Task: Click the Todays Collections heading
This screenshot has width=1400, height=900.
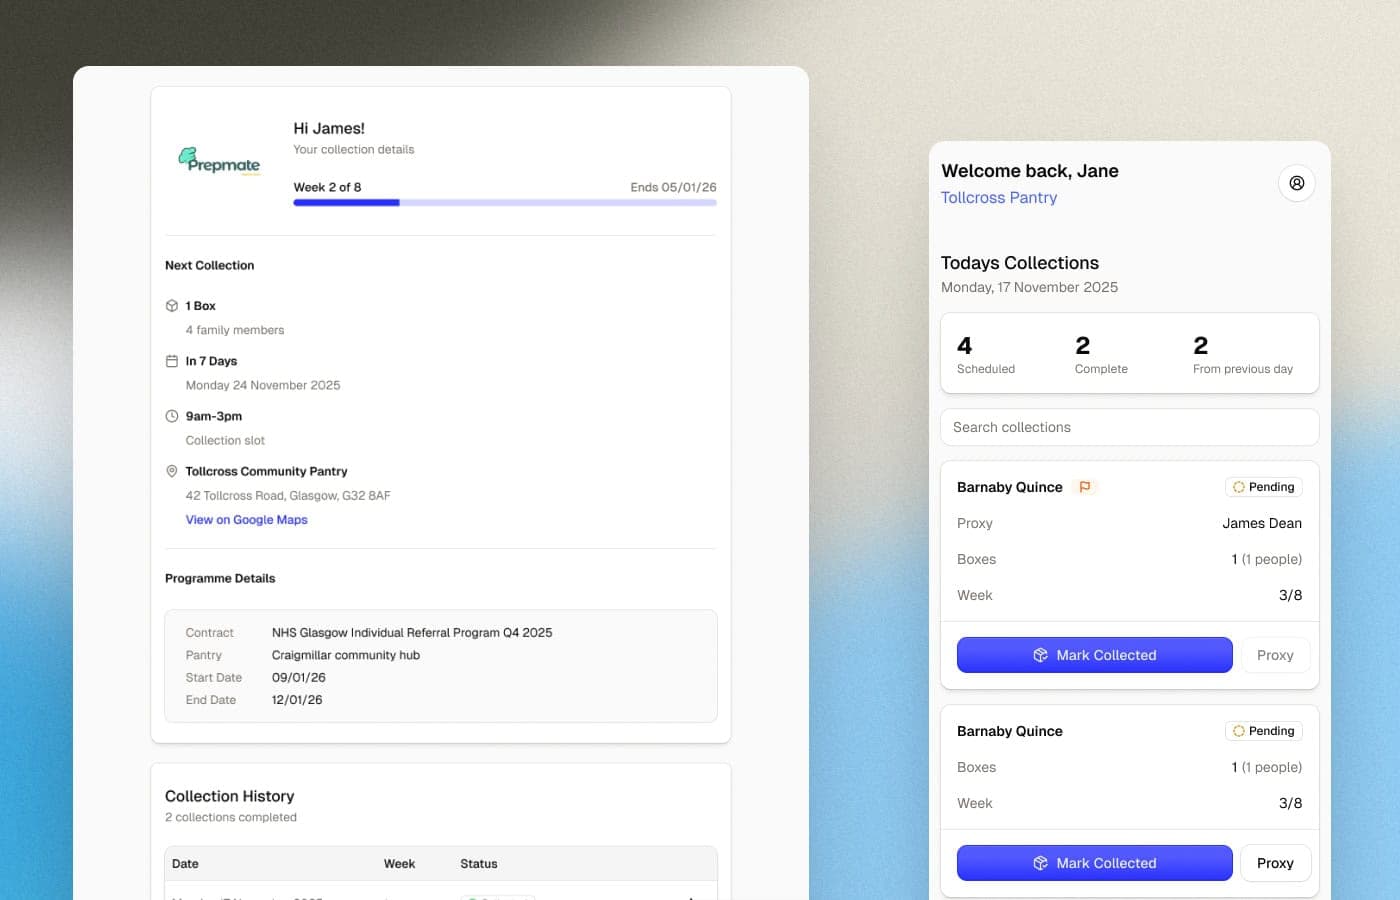Action: pyautogui.click(x=1020, y=263)
